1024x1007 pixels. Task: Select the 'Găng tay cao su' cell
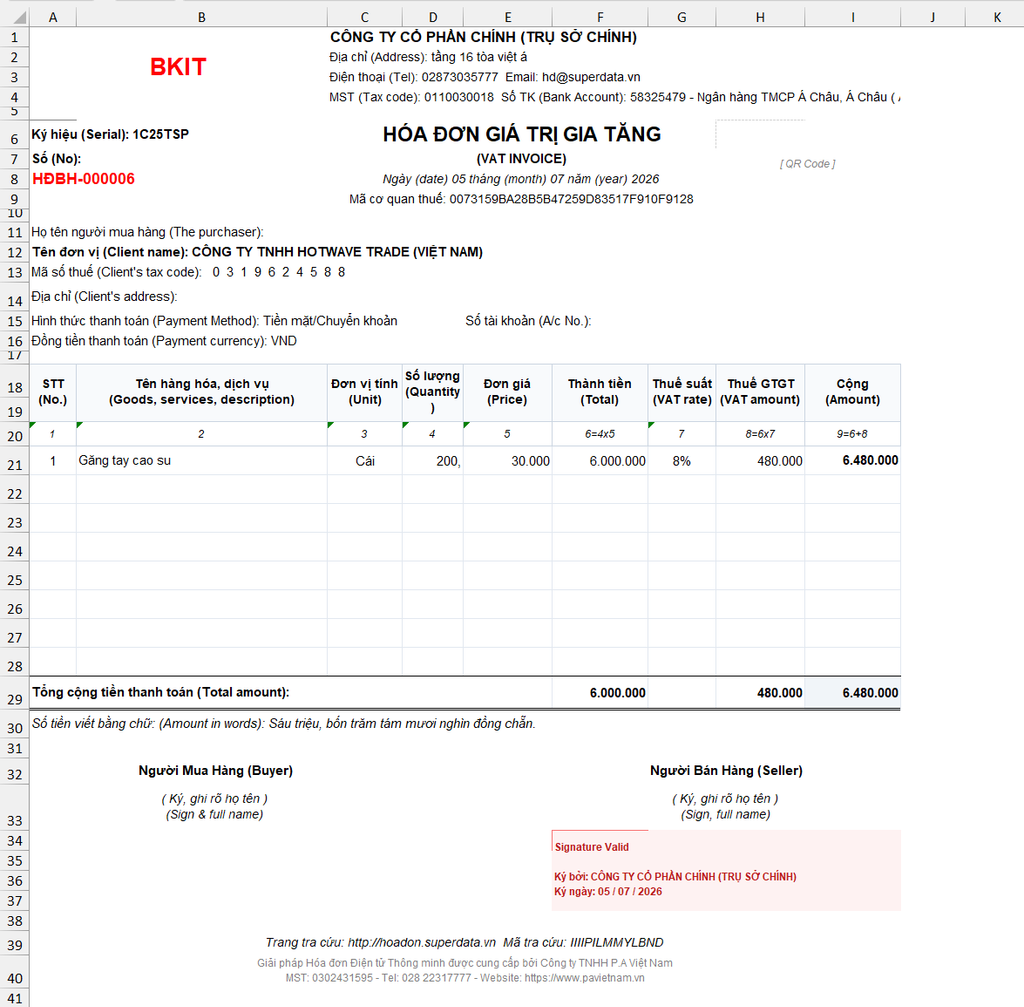[x=201, y=461]
